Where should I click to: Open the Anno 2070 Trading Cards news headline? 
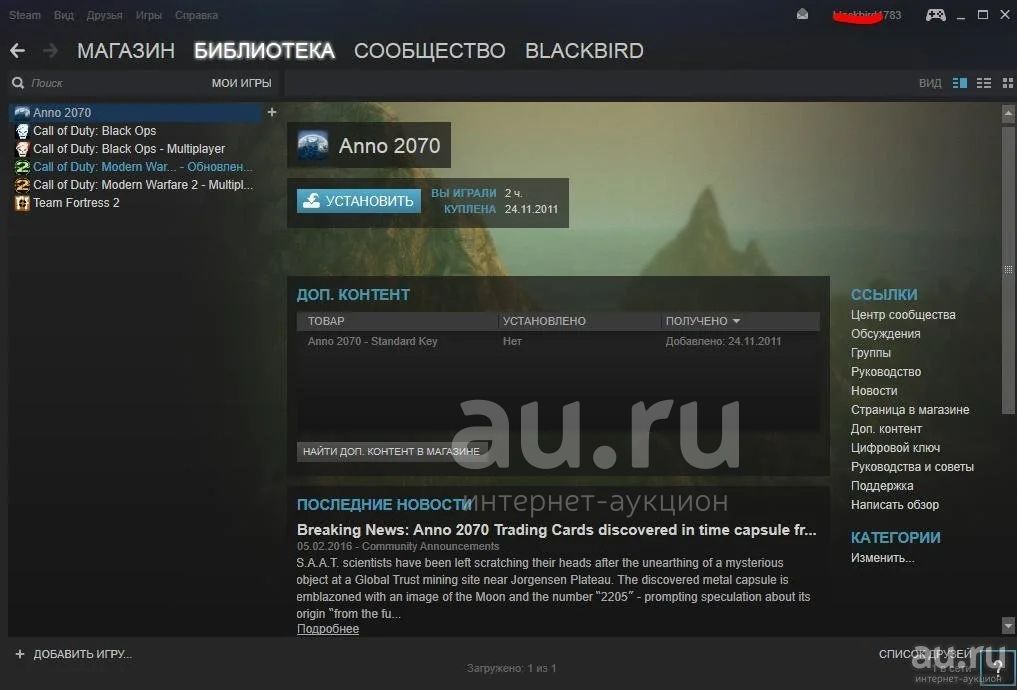556,530
